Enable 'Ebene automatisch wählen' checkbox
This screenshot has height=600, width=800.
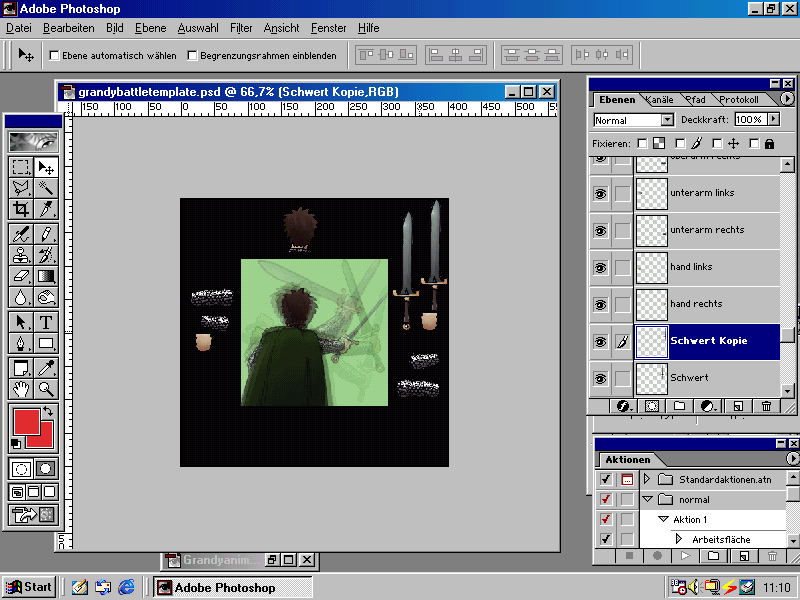(54, 56)
